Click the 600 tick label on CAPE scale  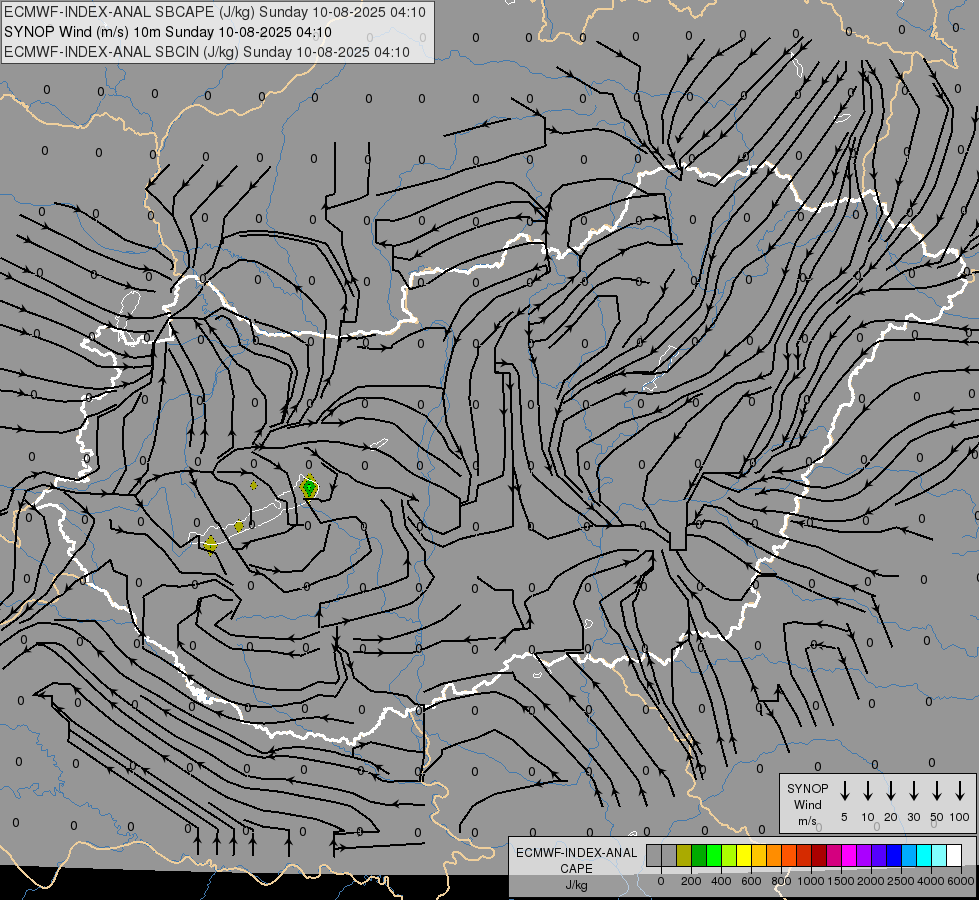click(x=751, y=881)
